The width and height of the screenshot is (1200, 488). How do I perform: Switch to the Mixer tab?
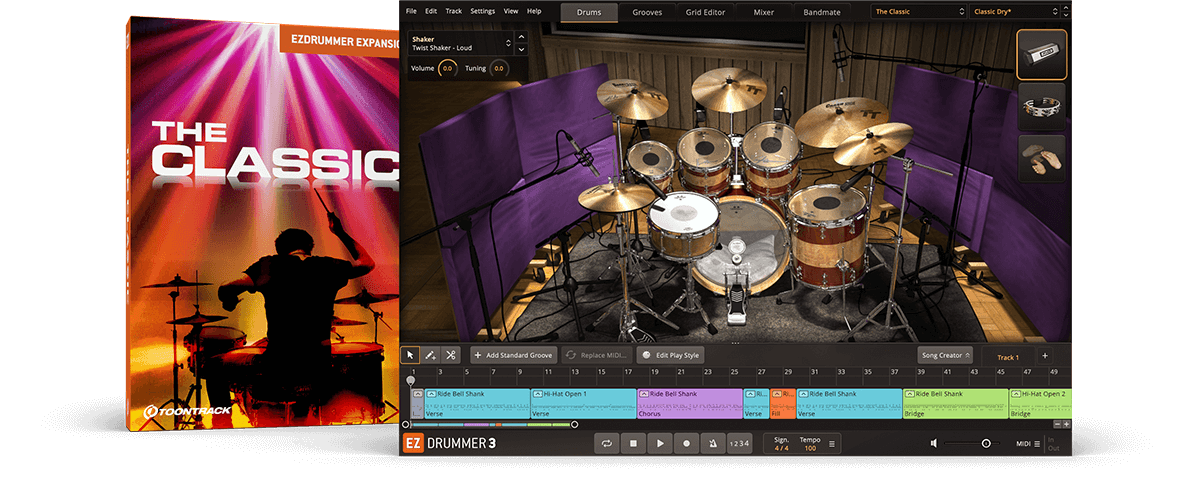pos(765,12)
